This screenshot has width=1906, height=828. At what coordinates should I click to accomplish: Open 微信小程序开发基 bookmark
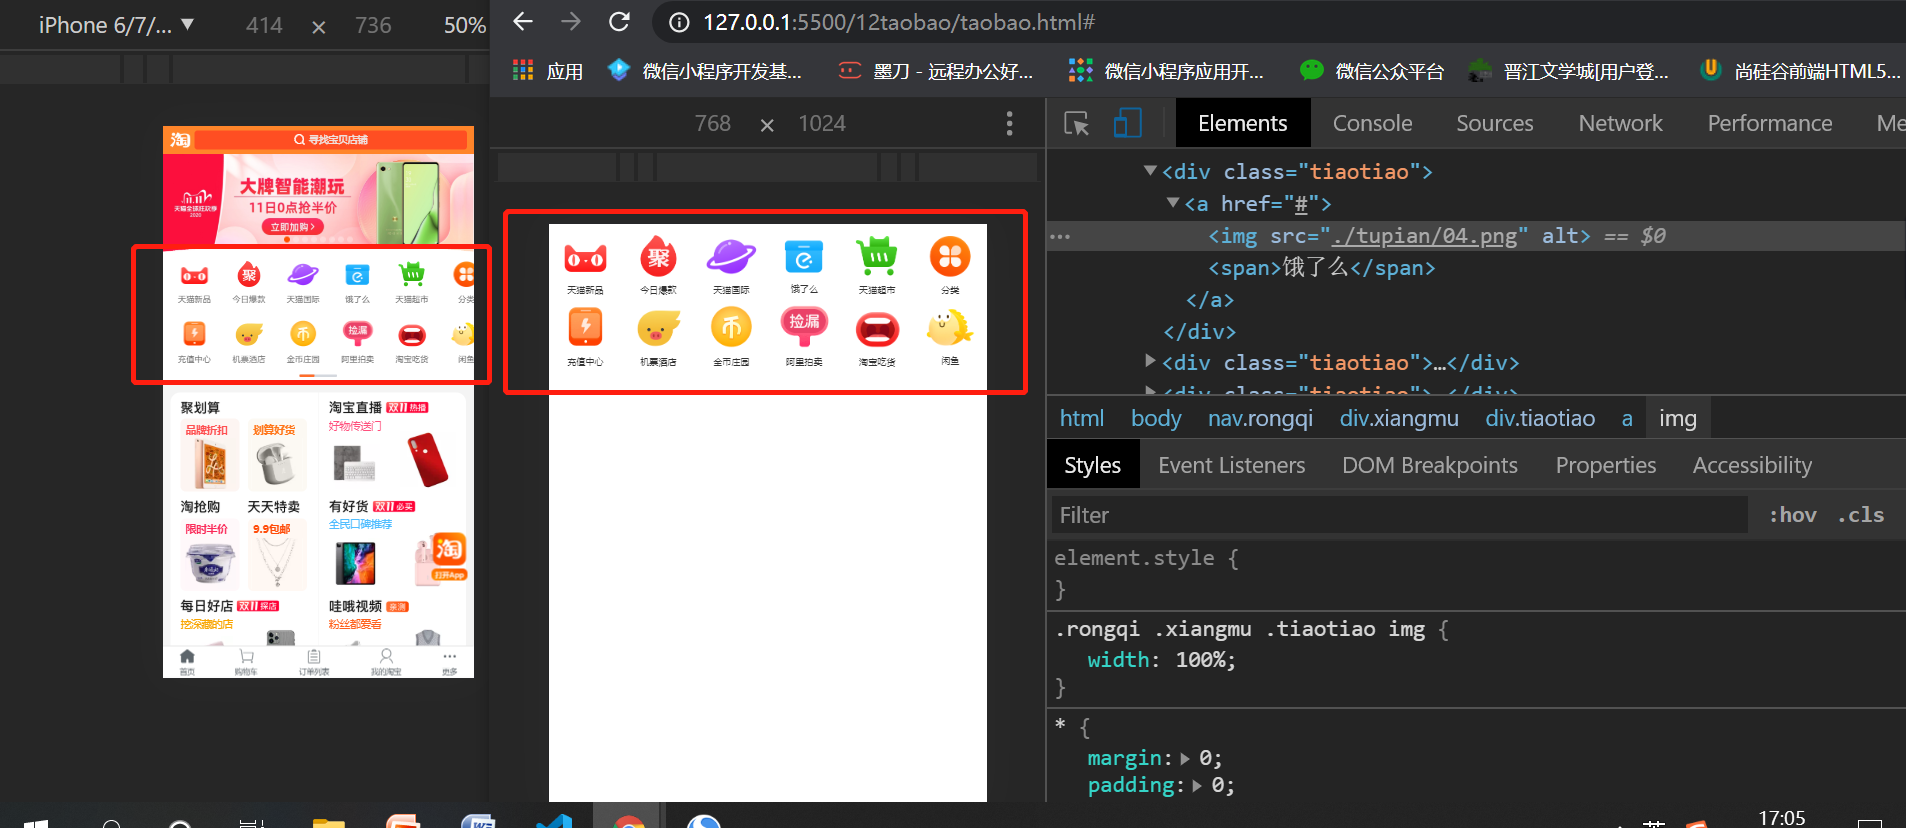coord(705,71)
